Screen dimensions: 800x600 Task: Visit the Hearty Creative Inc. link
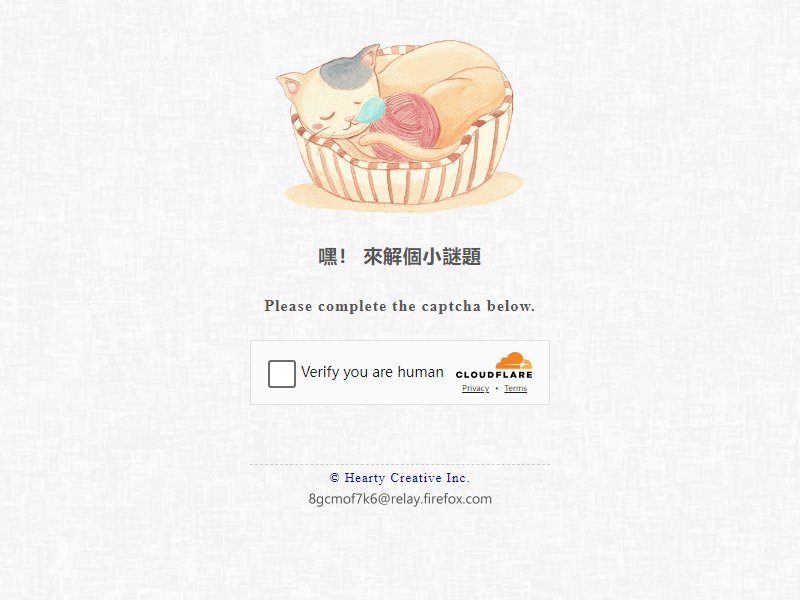(x=399, y=478)
